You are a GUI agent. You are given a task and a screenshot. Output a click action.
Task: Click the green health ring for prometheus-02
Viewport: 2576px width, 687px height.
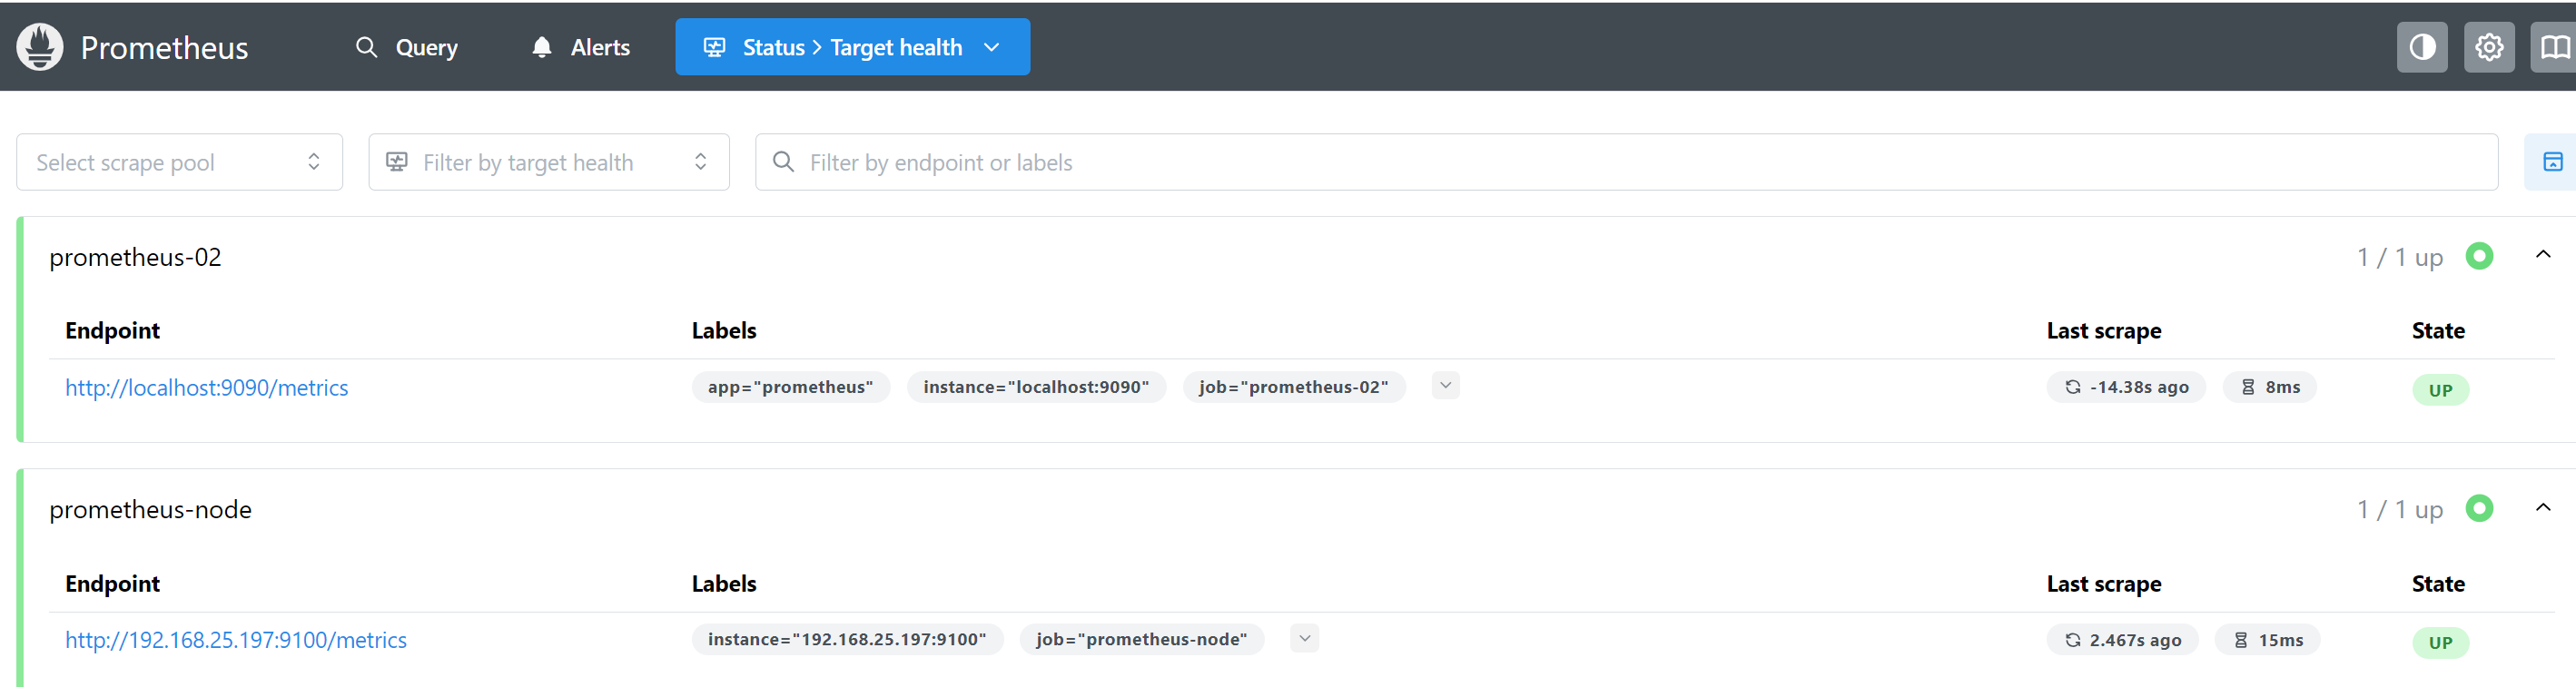(2478, 256)
